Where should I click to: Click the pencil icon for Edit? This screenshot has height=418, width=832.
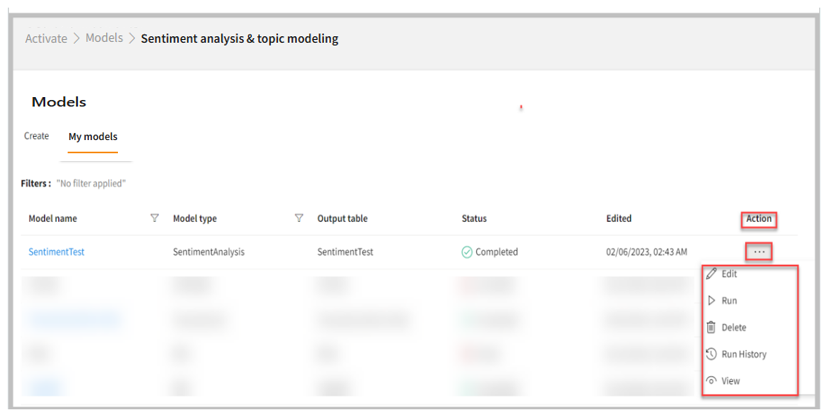(x=711, y=274)
